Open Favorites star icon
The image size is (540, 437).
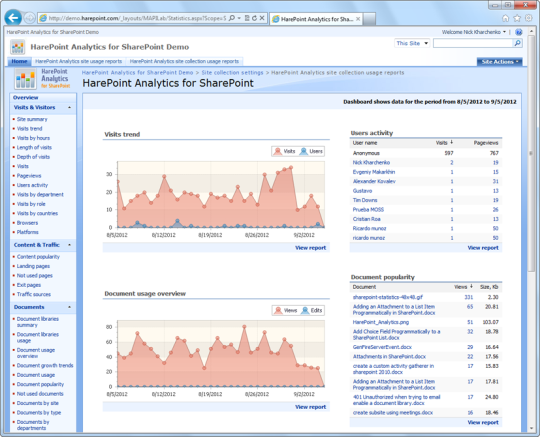tap(517, 18)
